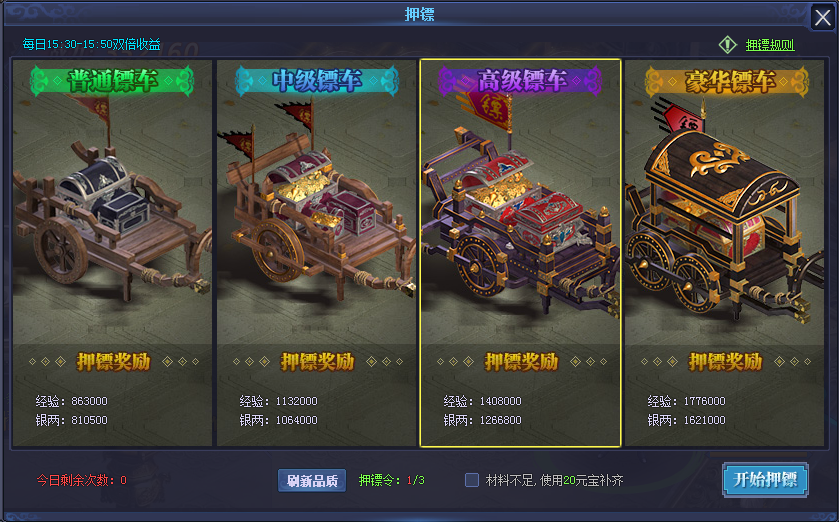Open the 押镖规则 link

(x=770, y=45)
